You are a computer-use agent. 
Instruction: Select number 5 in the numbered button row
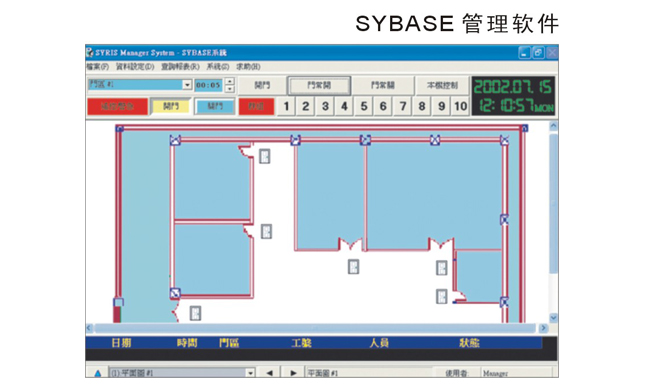pyautogui.click(x=364, y=106)
